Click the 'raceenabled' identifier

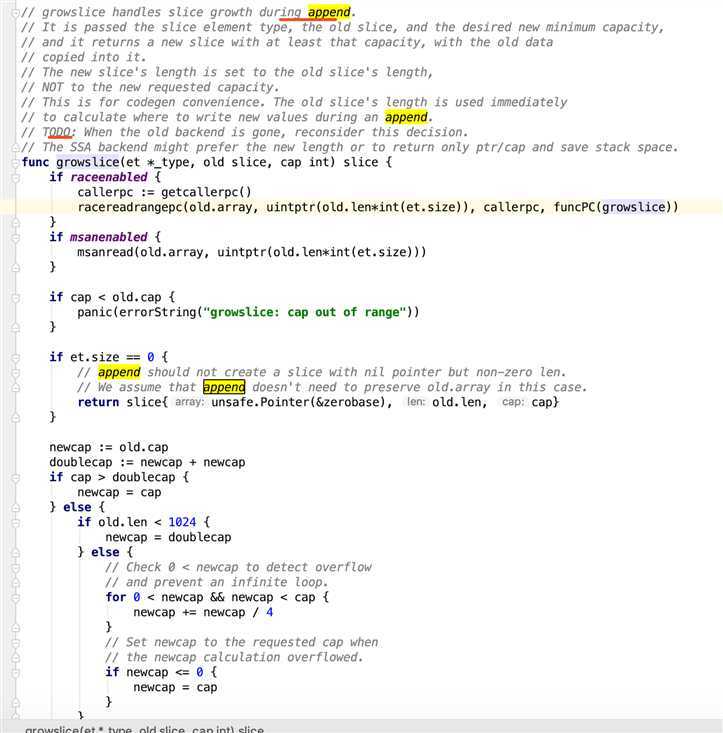coord(108,177)
